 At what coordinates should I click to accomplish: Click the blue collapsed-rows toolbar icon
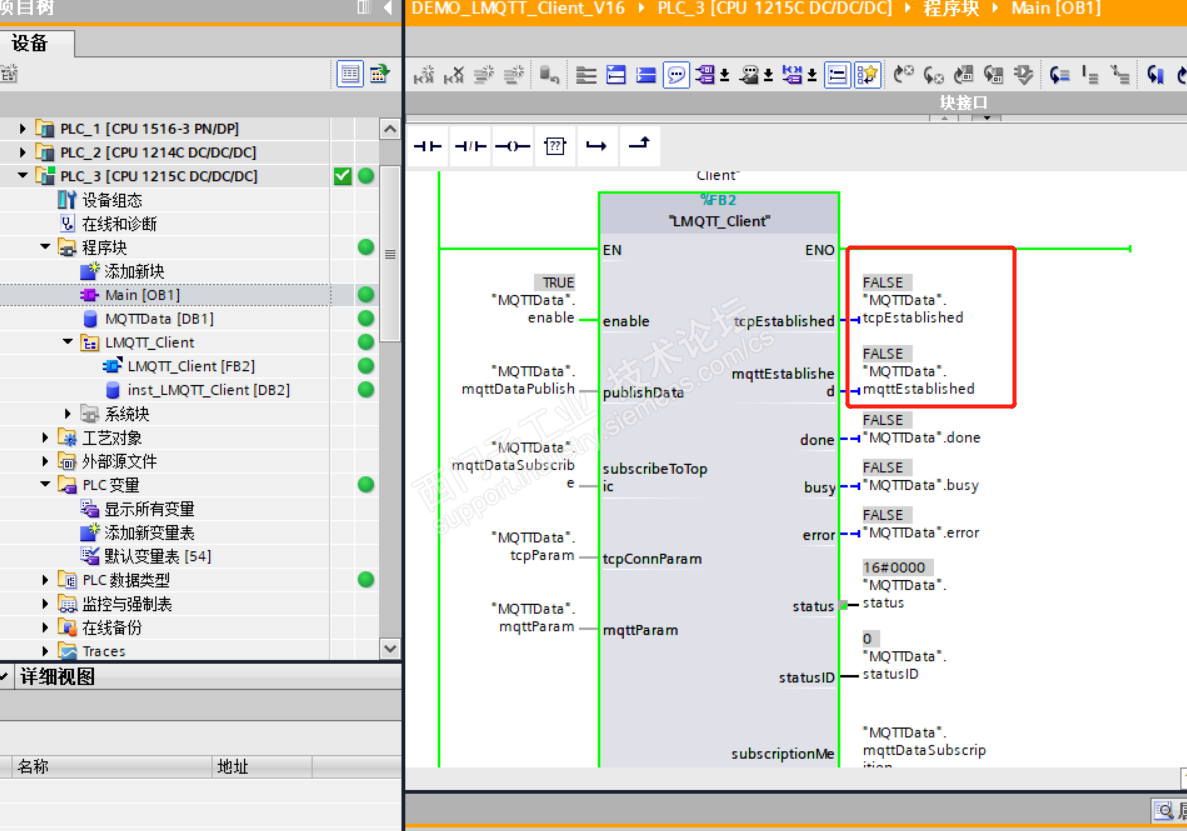646,75
